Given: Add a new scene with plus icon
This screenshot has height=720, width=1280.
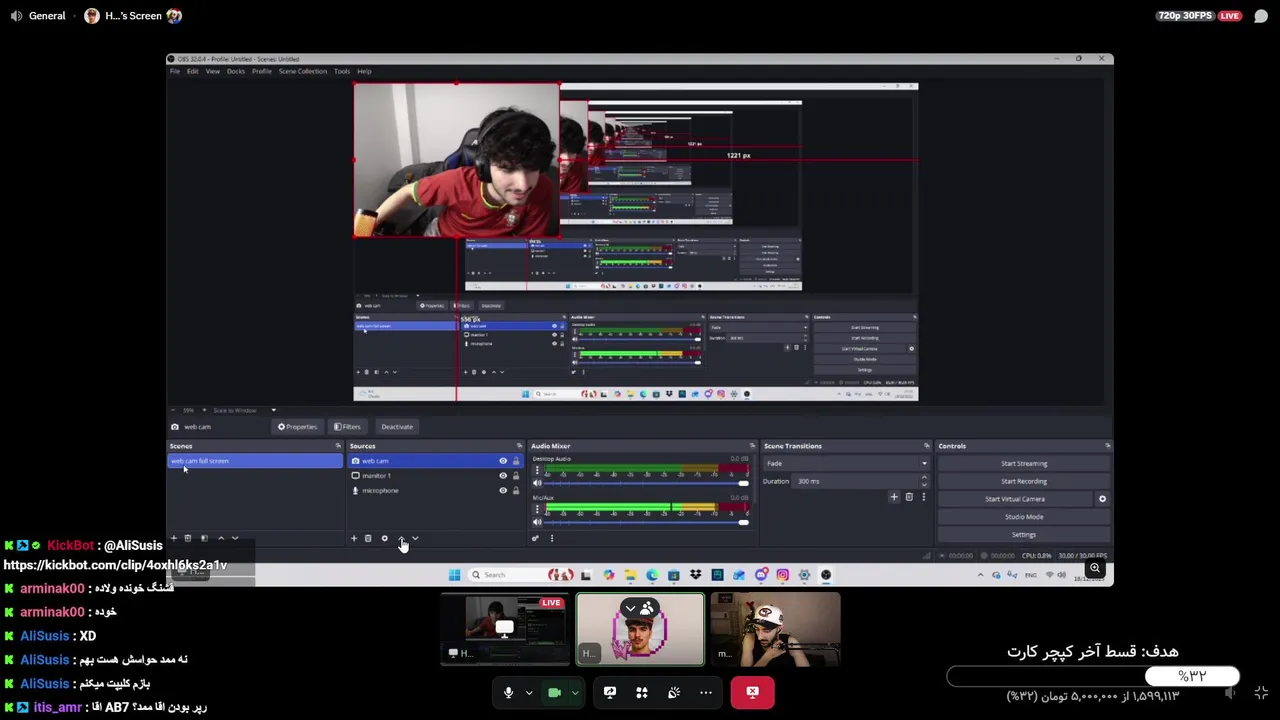Looking at the screenshot, I should coord(173,538).
